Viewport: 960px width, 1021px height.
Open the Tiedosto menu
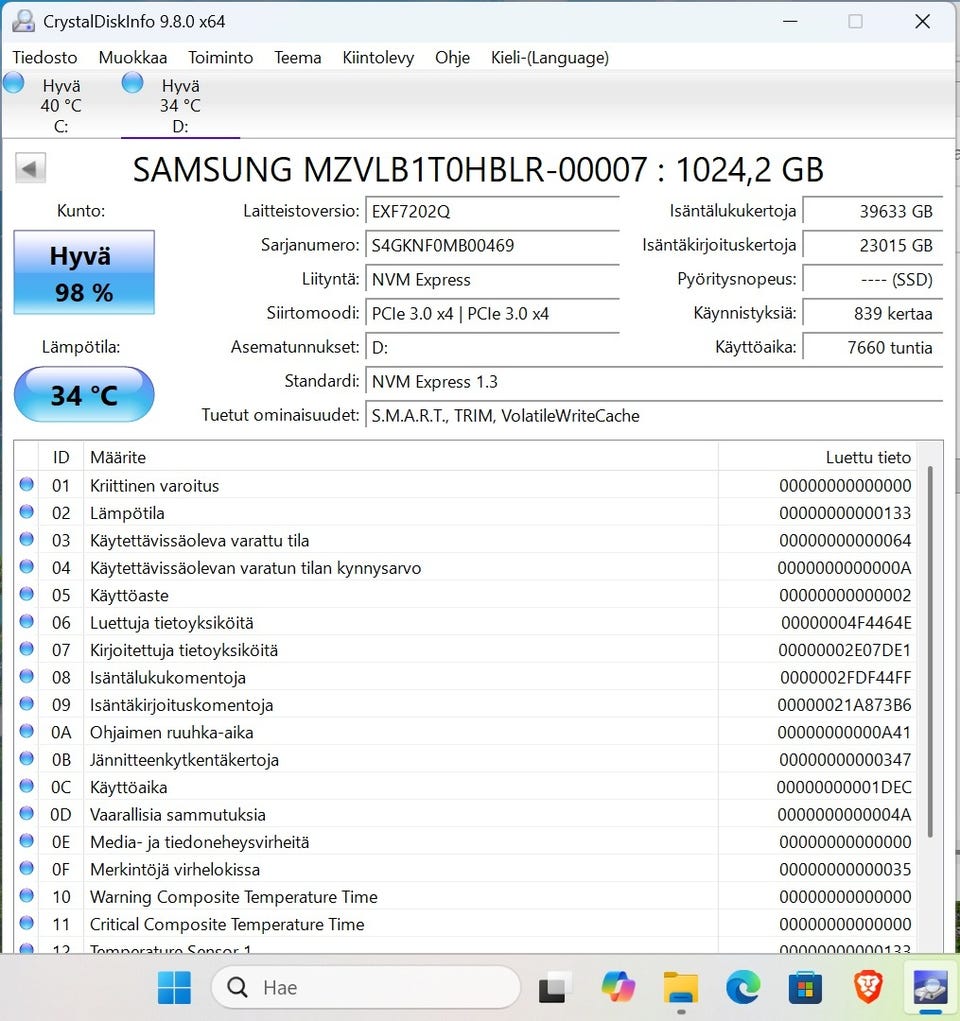44,57
